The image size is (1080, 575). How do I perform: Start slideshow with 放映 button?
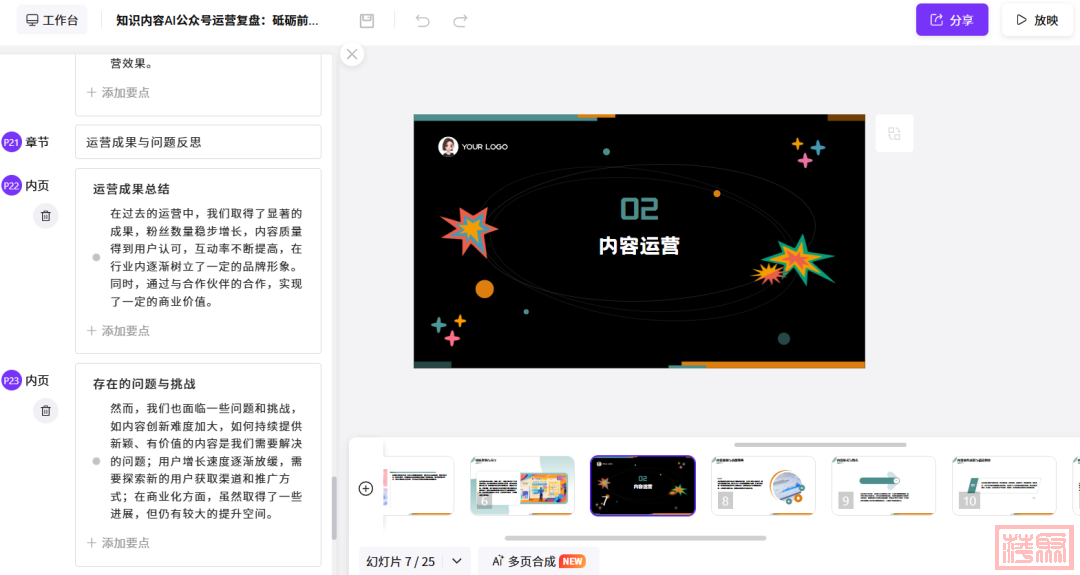click(1036, 20)
